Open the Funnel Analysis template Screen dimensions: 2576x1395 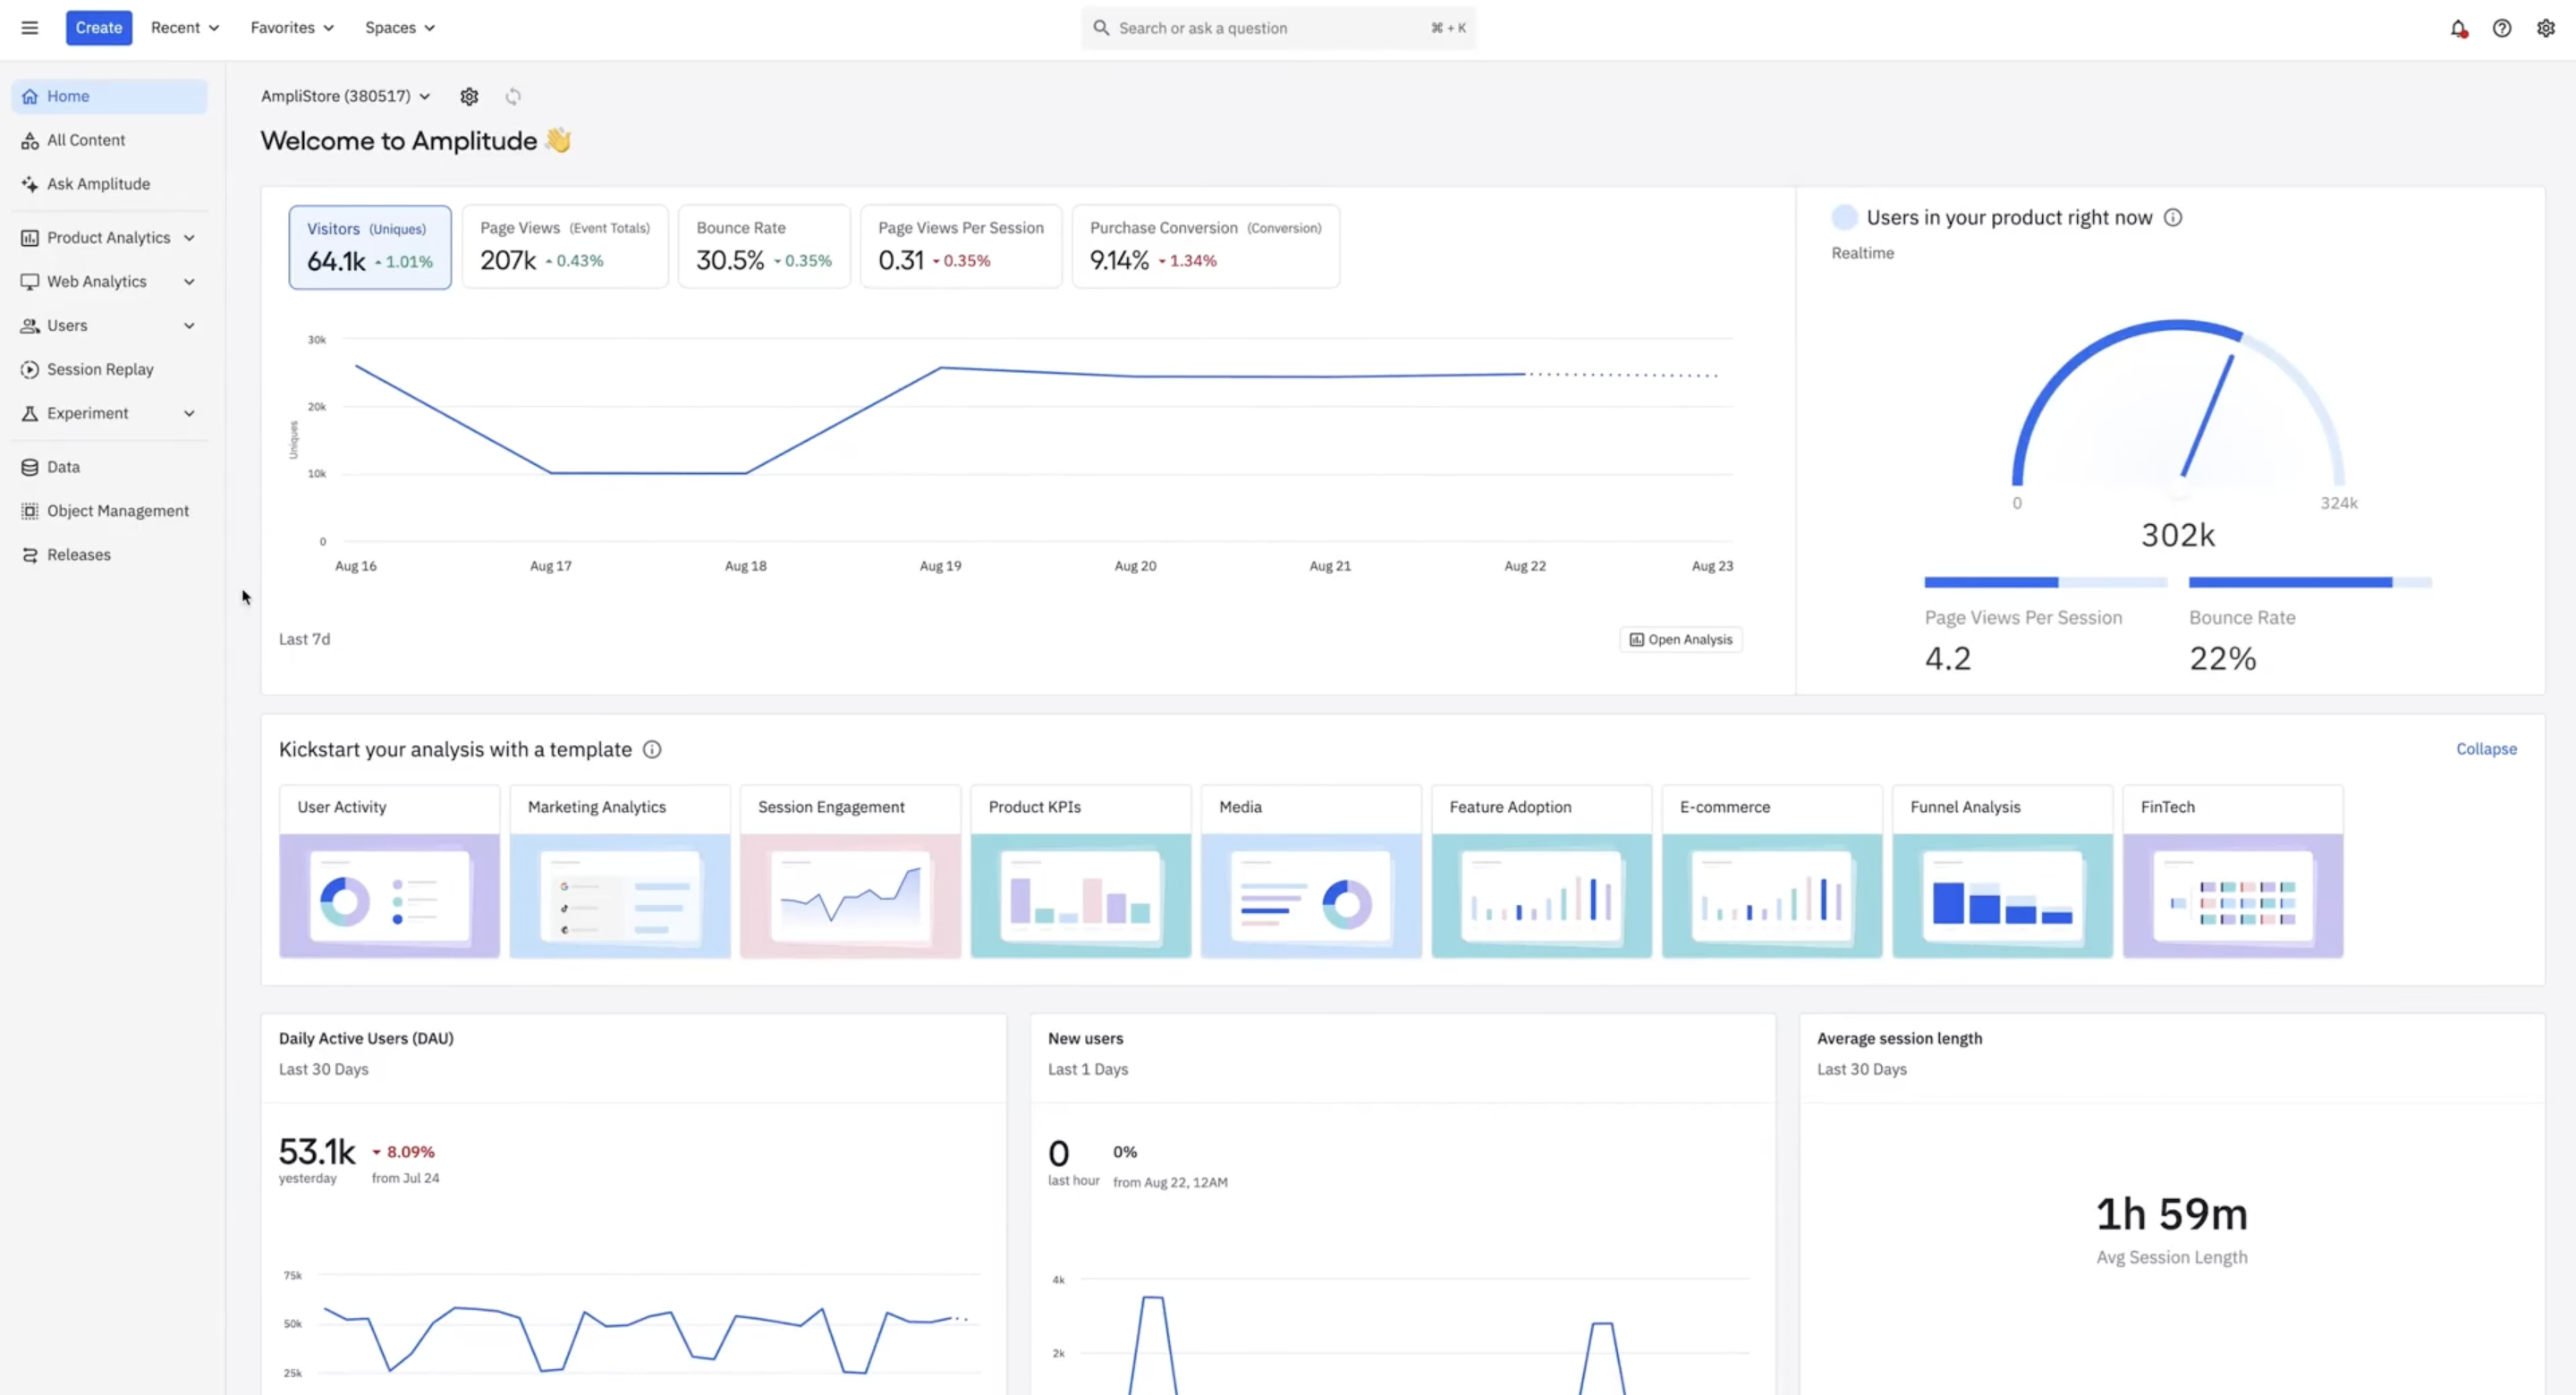[x=2002, y=872]
